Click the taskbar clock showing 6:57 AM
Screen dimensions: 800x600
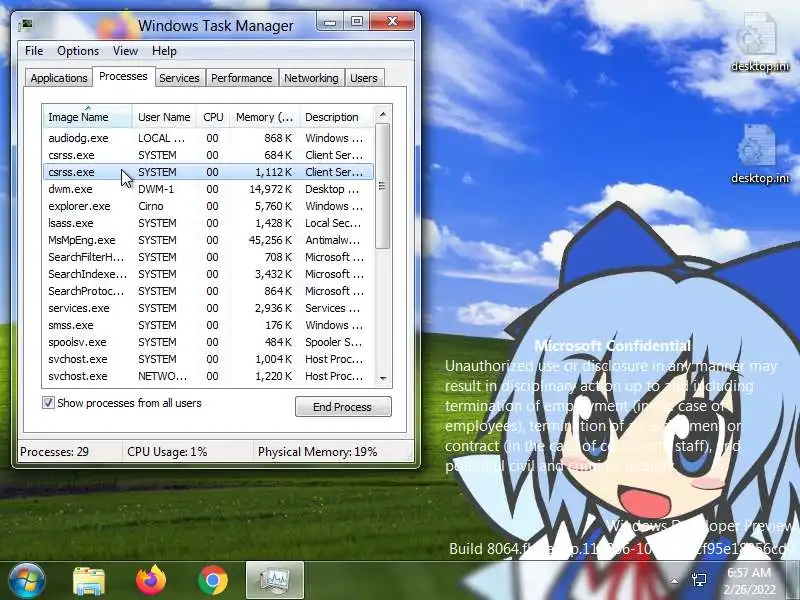coord(749,581)
